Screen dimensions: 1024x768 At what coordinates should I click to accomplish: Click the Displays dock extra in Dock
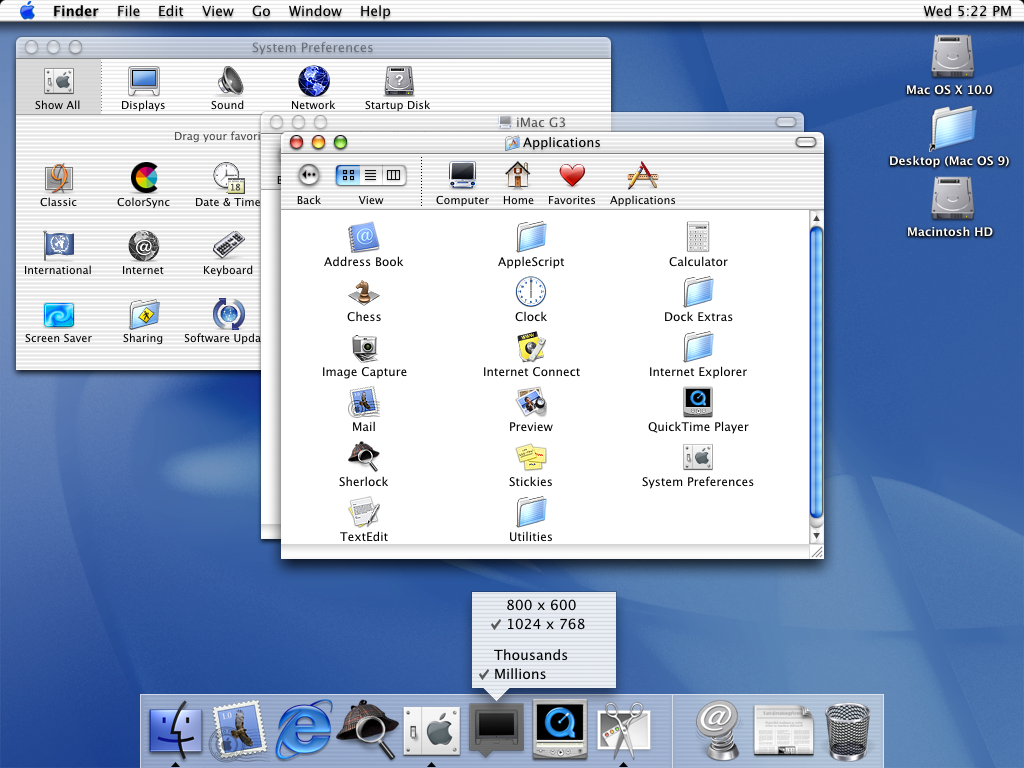click(x=496, y=729)
